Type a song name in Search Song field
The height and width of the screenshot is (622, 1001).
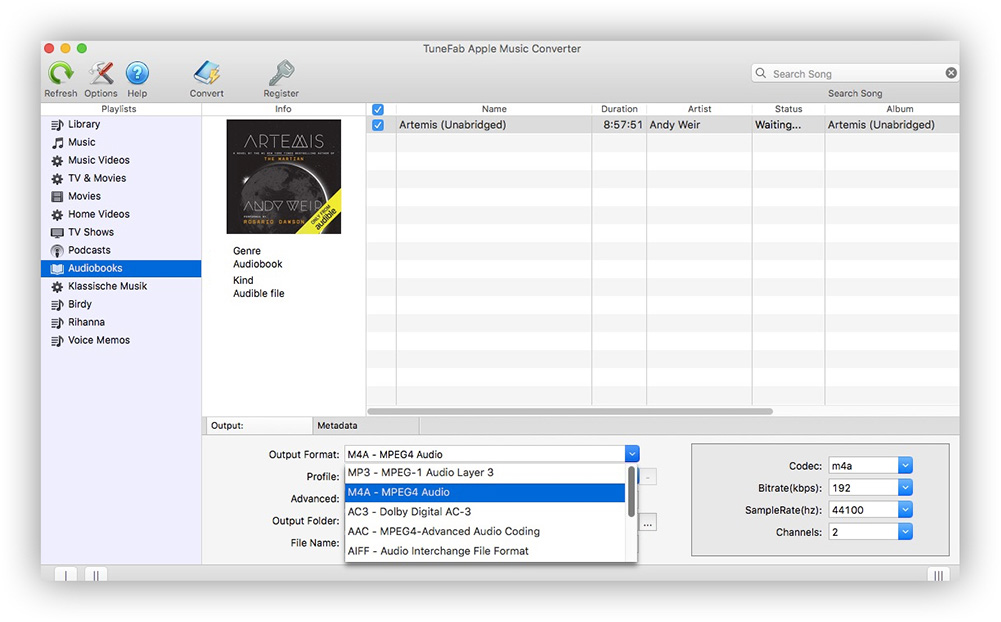[855, 72]
